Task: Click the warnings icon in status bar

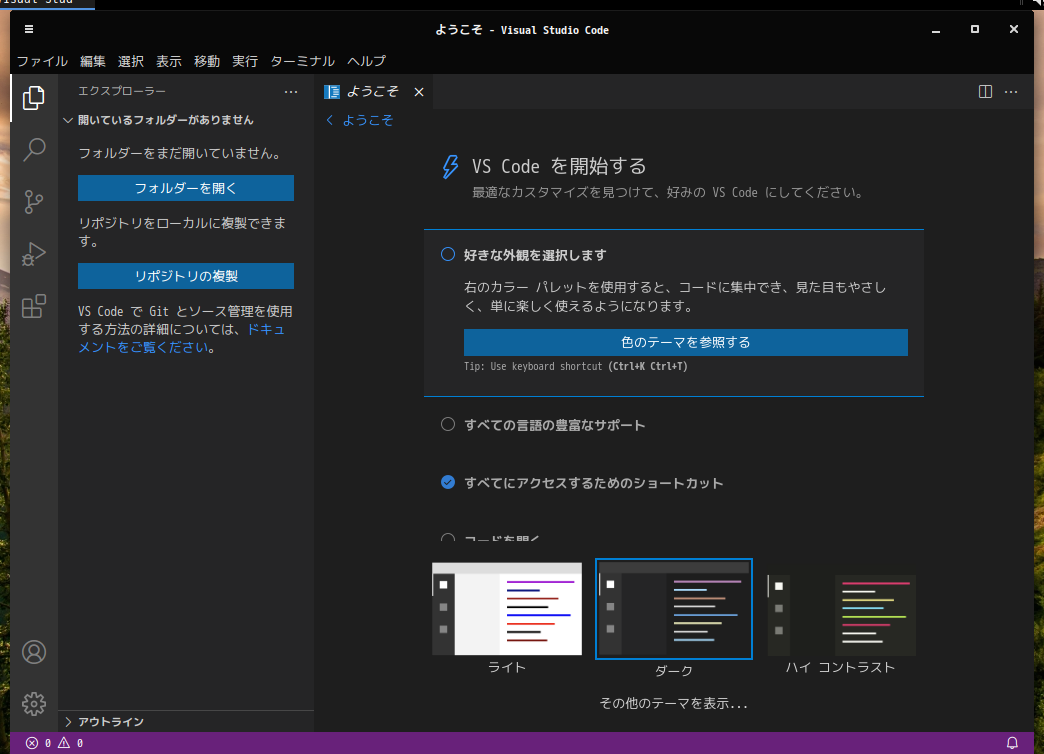Action: 64,743
